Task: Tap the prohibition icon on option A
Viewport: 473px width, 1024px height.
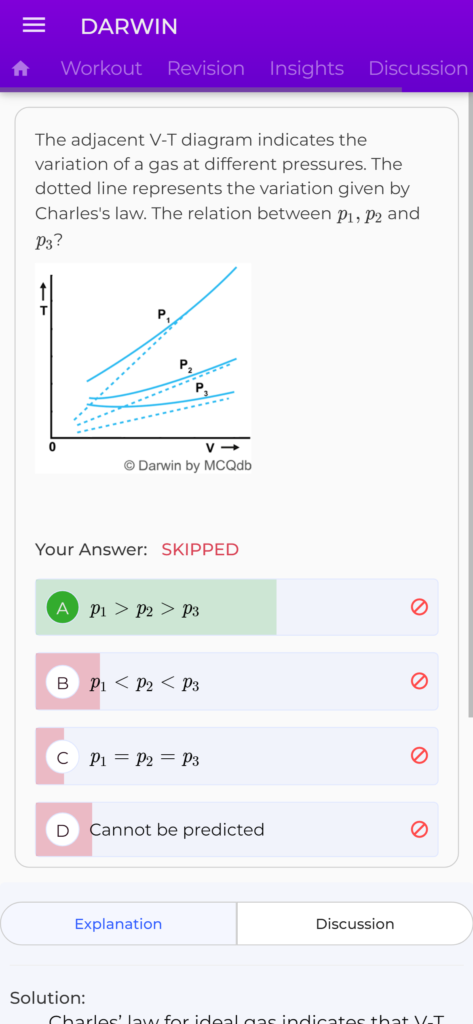Action: (419, 607)
